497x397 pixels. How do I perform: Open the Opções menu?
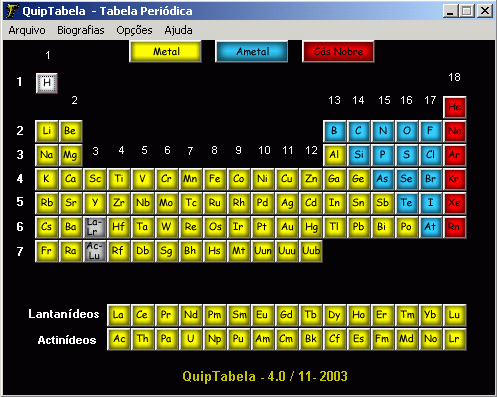coord(134,30)
